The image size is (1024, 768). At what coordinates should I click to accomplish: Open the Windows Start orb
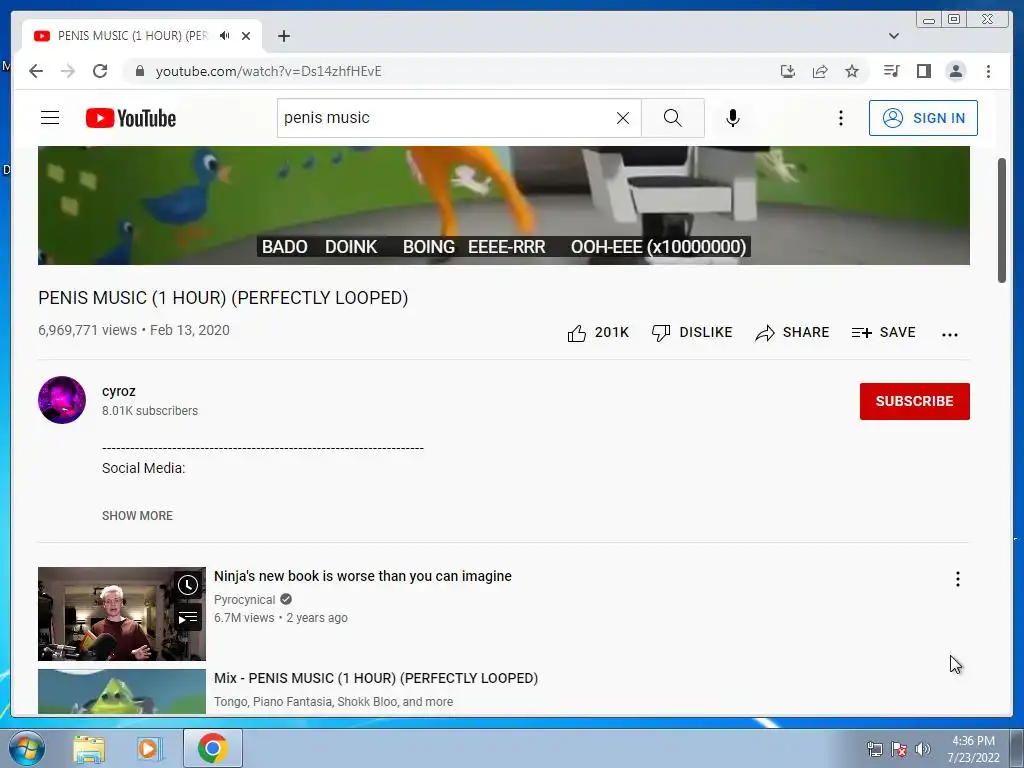point(27,748)
